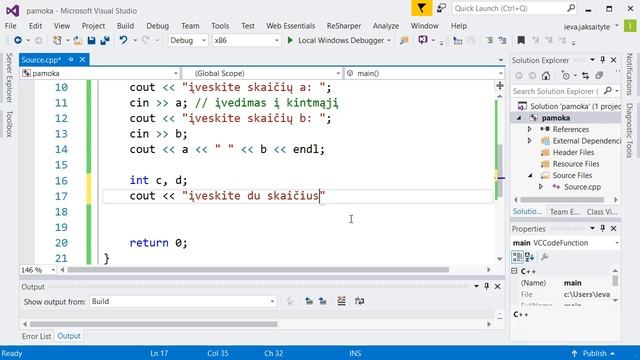640x360 pixels.
Task: Click the Alphabetical sort icon in Properties
Action: point(530,257)
